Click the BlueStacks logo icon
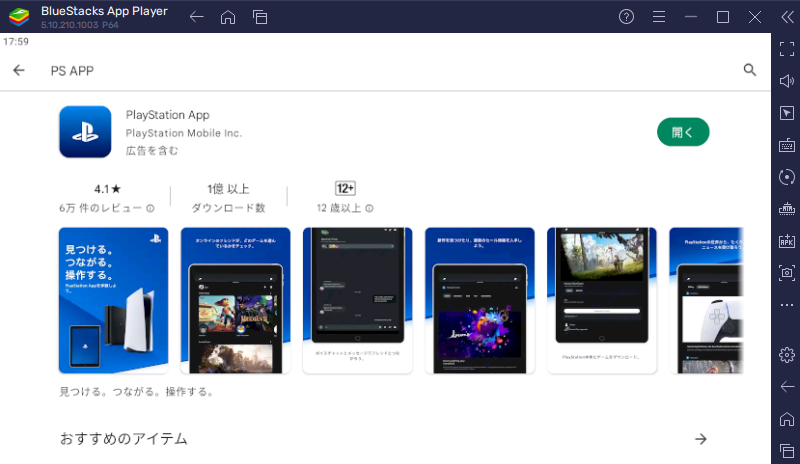 click(x=19, y=17)
